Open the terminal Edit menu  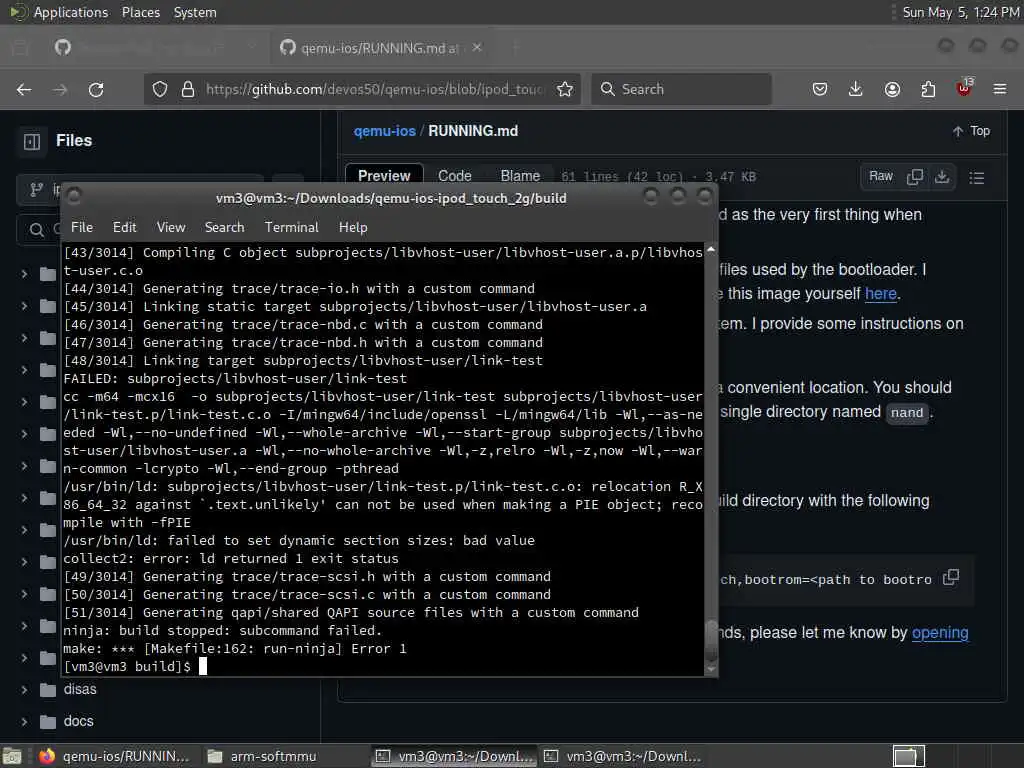click(x=124, y=227)
